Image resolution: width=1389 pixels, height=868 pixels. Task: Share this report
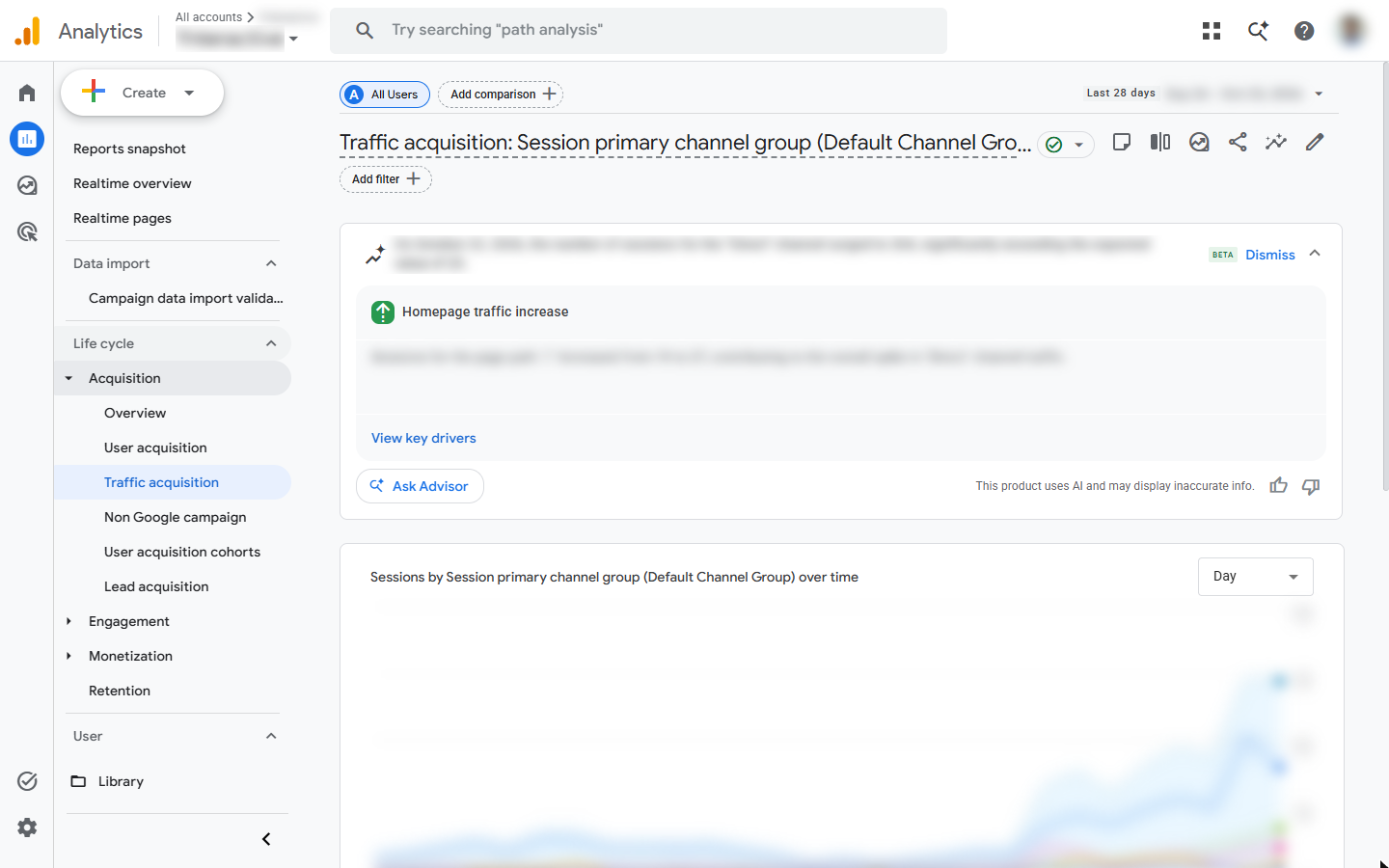[x=1238, y=142]
